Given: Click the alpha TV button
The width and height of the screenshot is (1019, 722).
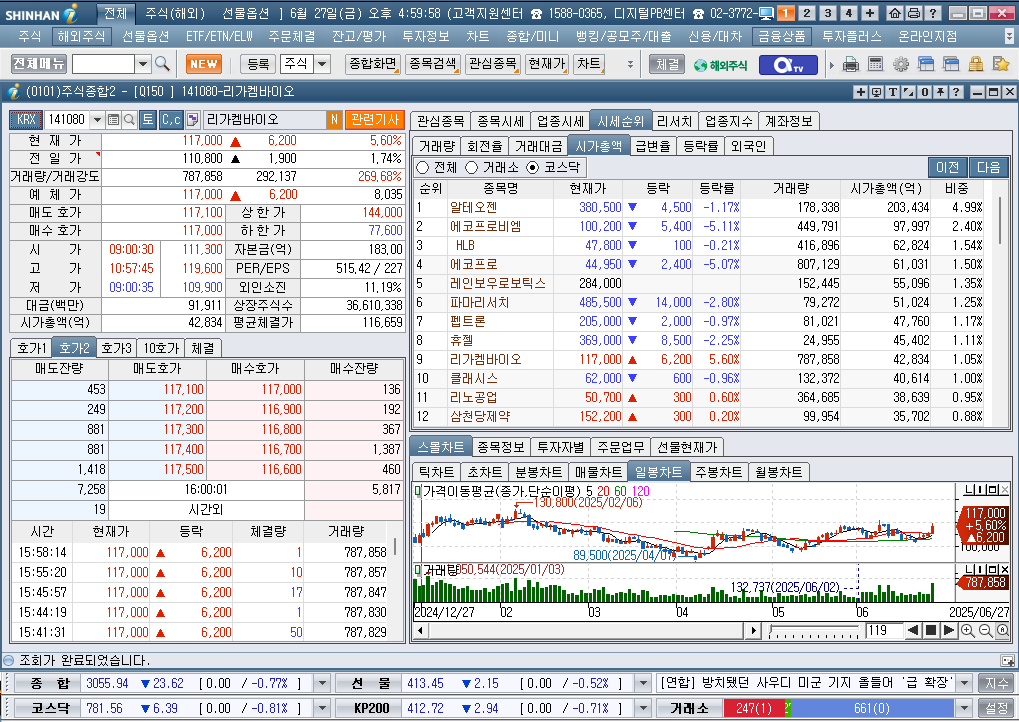Looking at the screenshot, I should point(788,64).
